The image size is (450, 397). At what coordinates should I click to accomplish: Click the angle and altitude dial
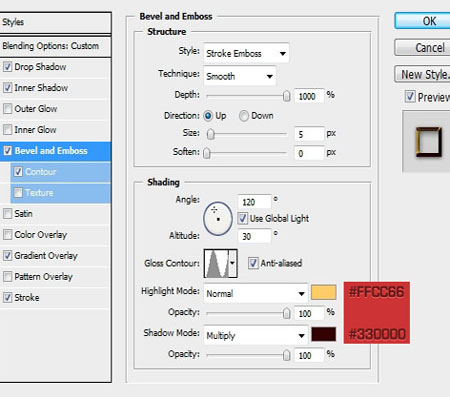[x=218, y=219]
